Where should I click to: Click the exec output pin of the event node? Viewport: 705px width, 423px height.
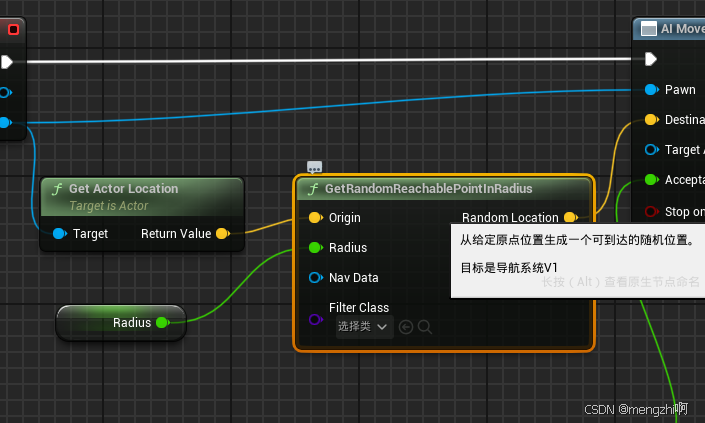[x=6, y=62]
